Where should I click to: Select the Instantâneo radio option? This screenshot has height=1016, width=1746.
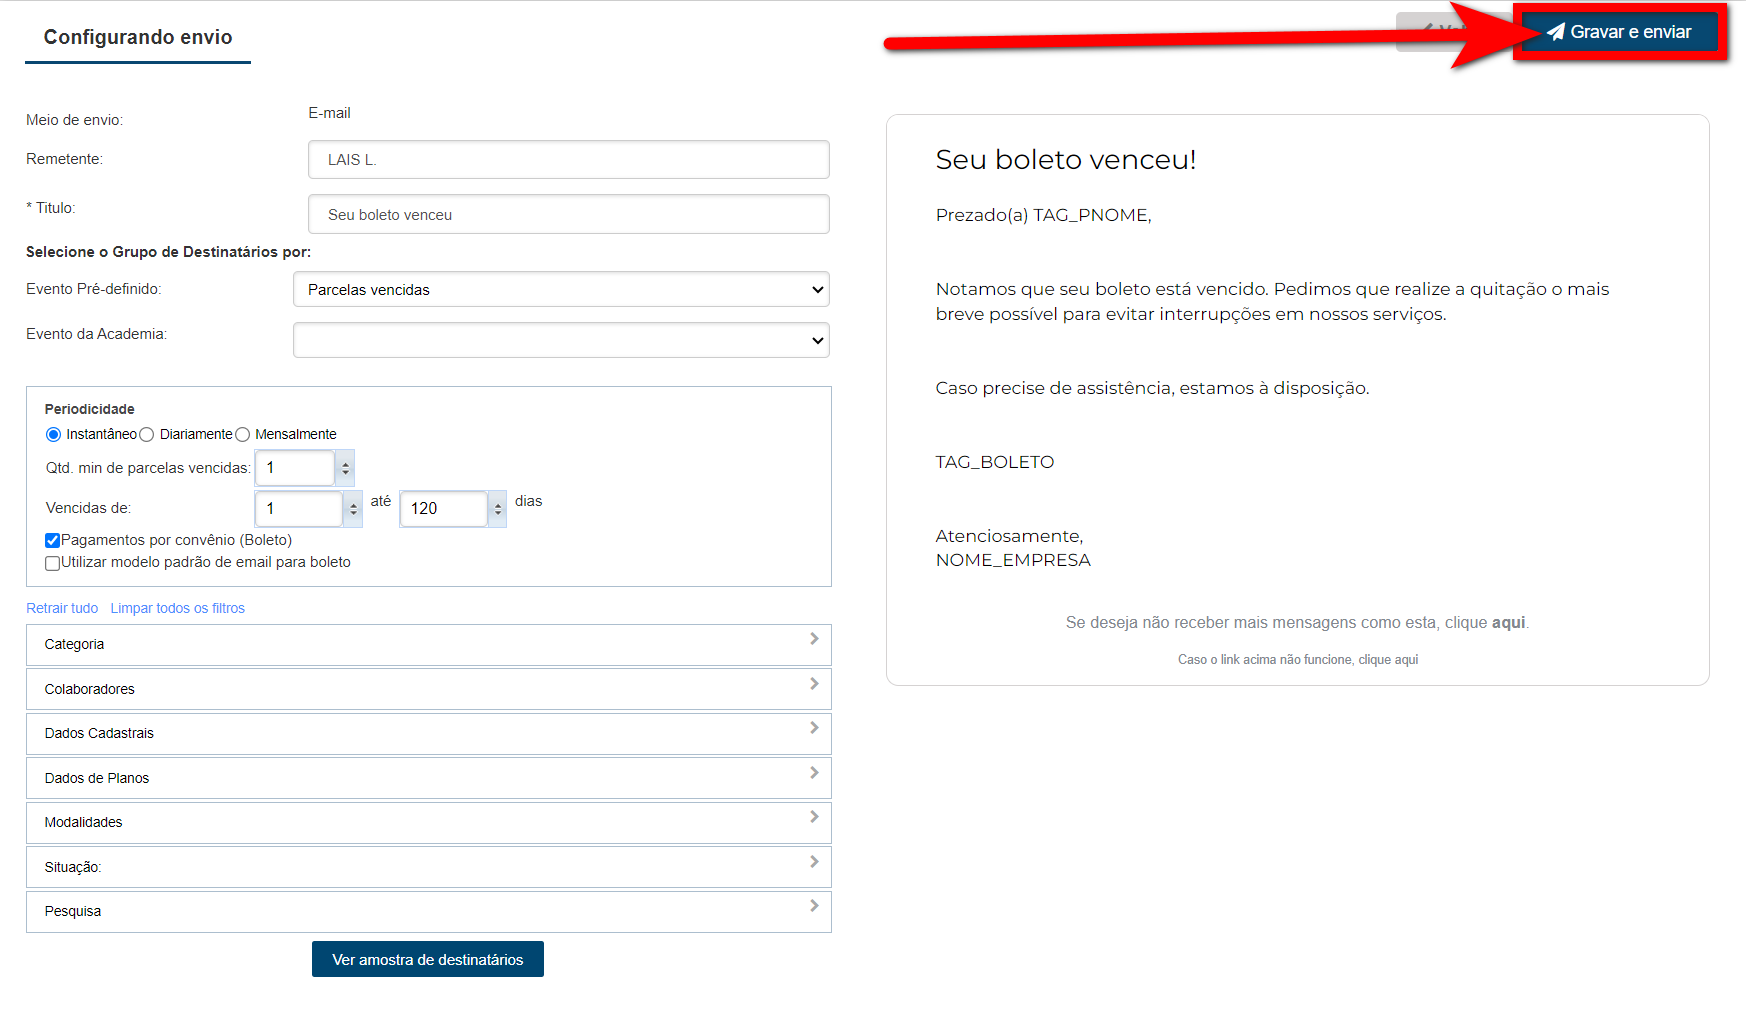(x=54, y=434)
